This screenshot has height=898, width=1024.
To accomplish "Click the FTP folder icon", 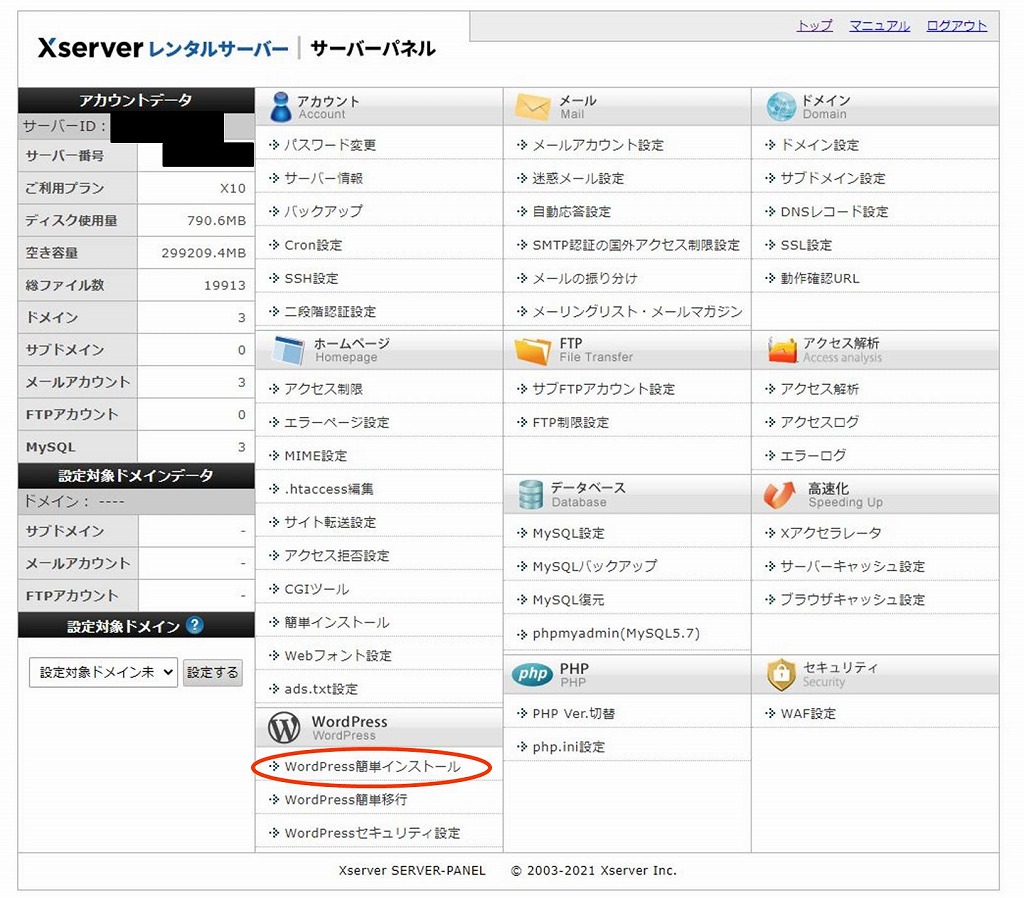I will click(533, 350).
